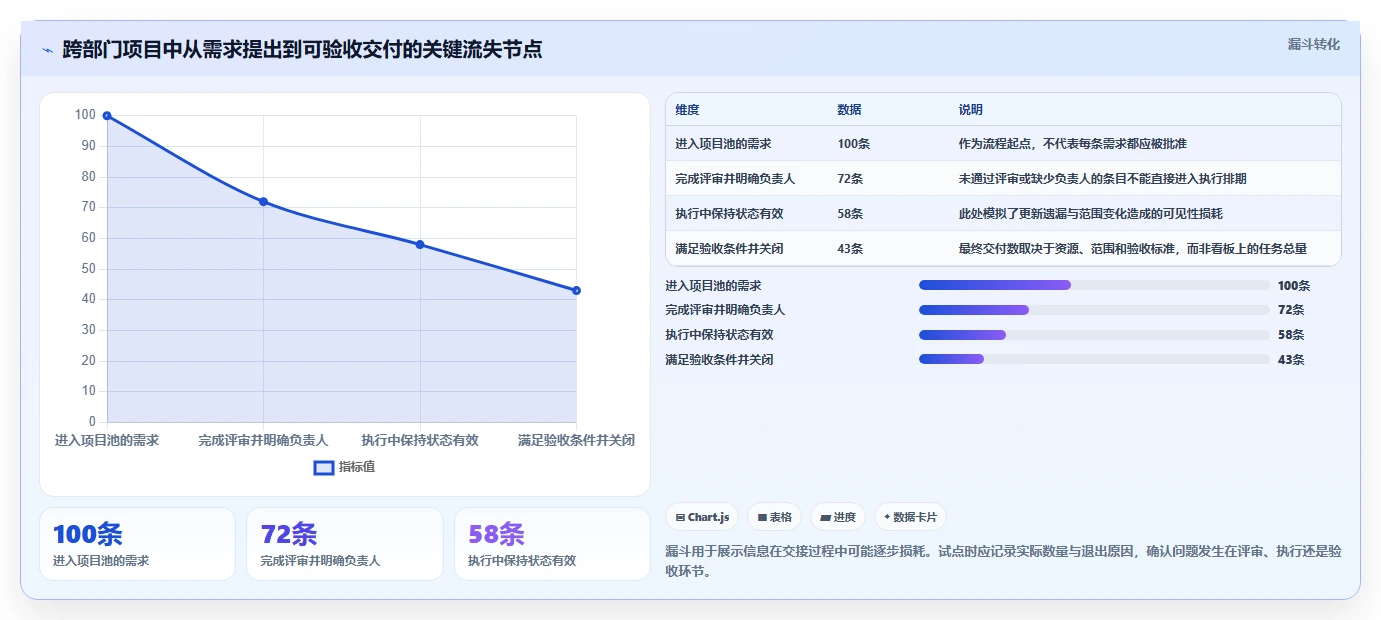Screen dimensions: 1381x620
Task: Click the chart data point at value 43
Action: click(x=577, y=291)
